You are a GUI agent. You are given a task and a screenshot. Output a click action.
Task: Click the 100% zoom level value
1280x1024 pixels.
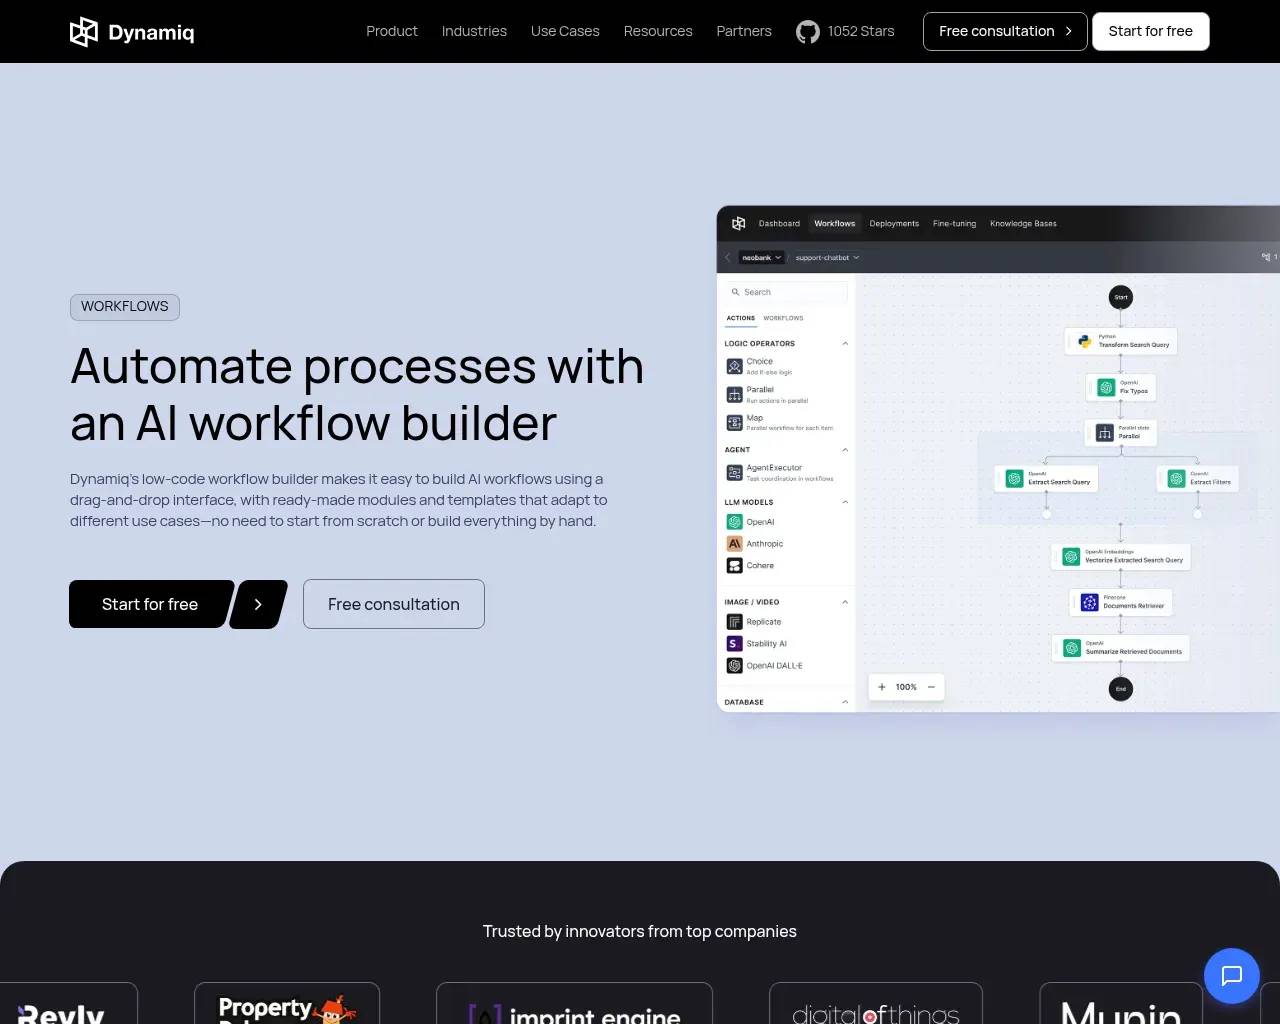(x=906, y=687)
